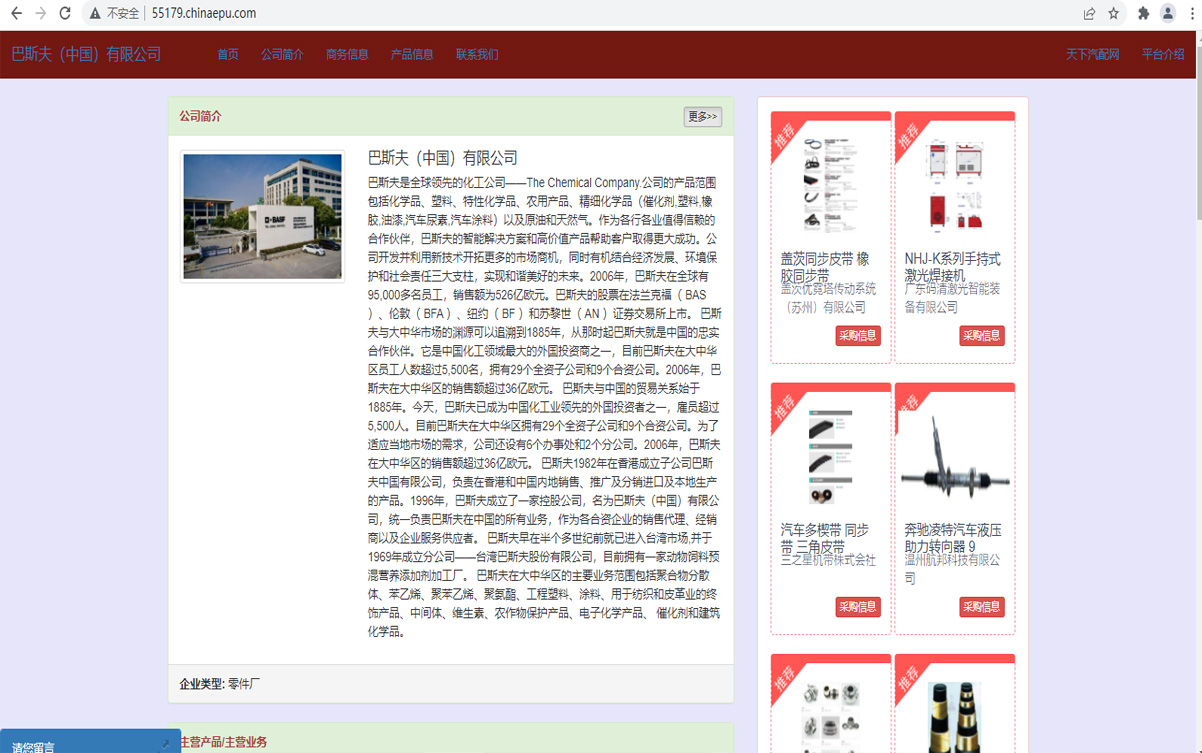
Task: Click the browser forward arrow
Action: tap(40, 13)
